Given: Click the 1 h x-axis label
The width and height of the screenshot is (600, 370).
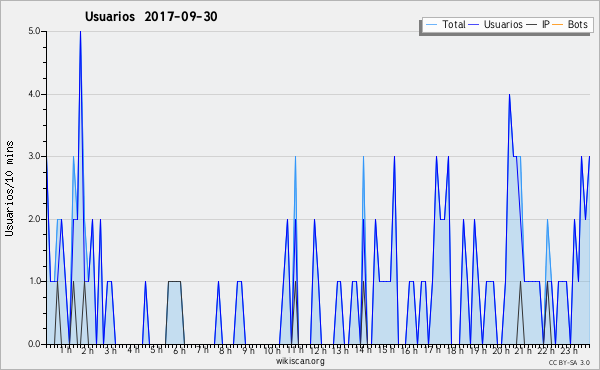Looking at the screenshot, I should click(66, 350).
